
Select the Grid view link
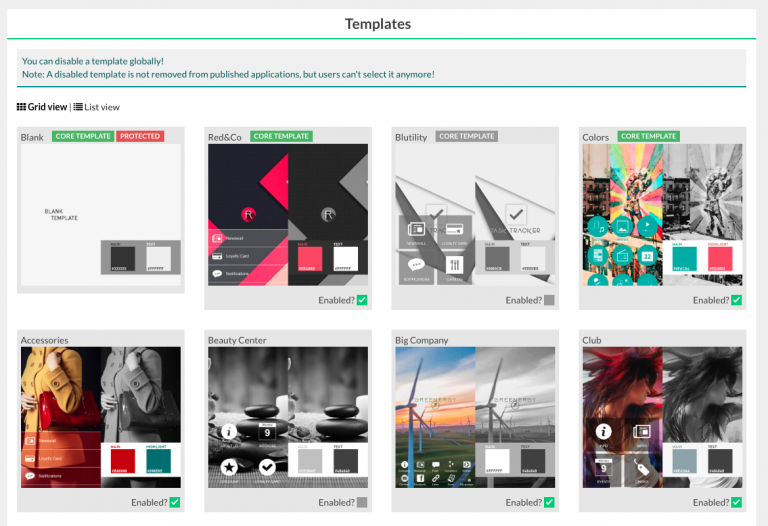47,107
